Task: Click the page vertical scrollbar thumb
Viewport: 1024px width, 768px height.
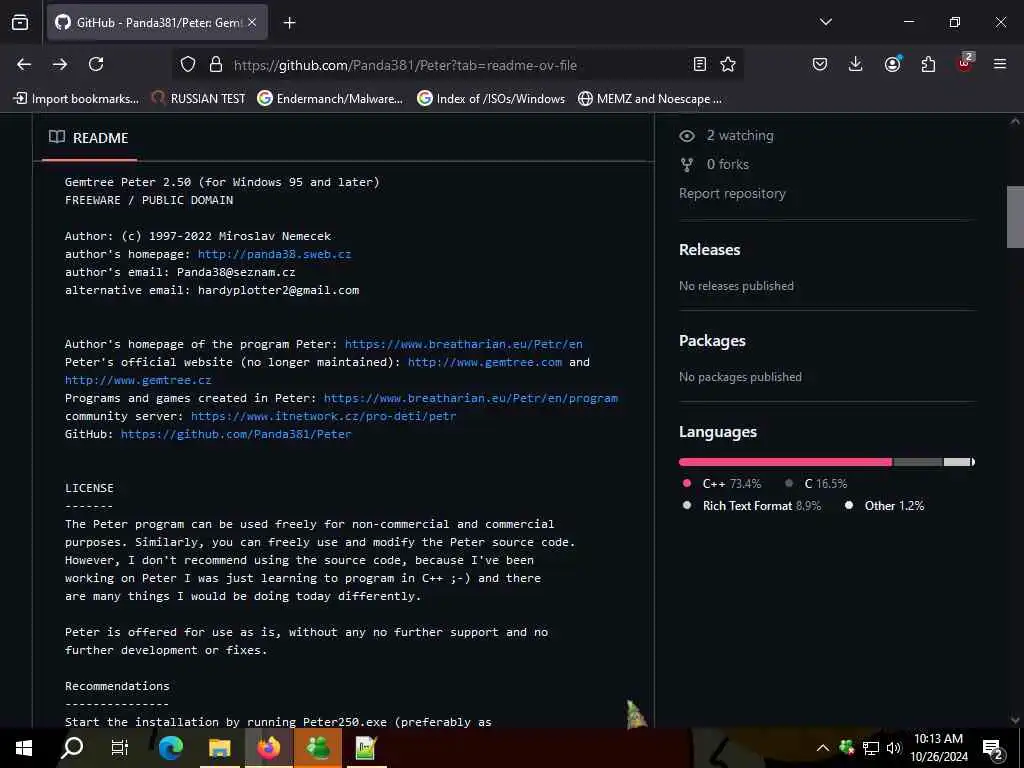Action: coord(1014,217)
